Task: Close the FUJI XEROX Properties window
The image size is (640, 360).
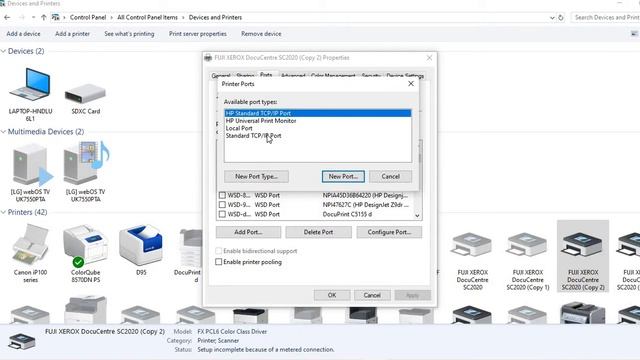Action: 429,58
